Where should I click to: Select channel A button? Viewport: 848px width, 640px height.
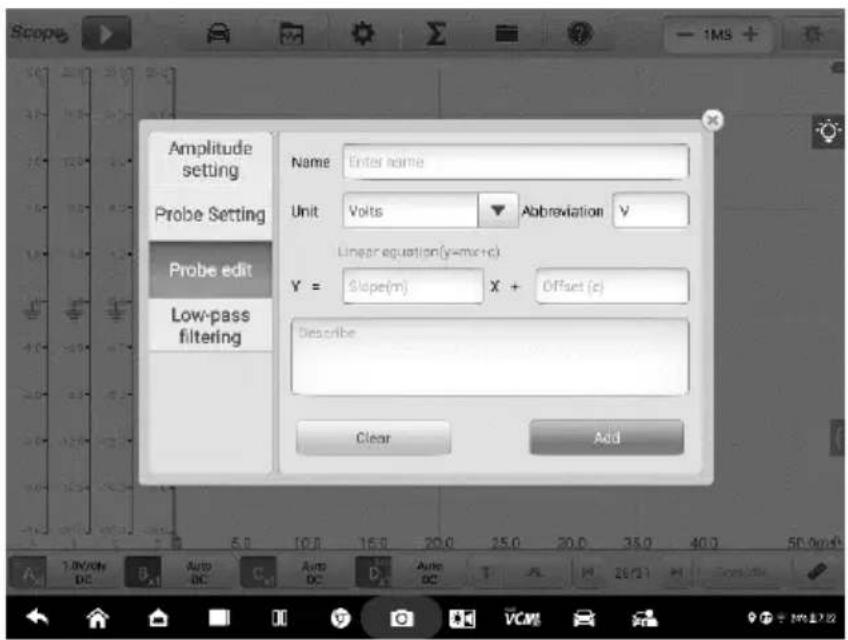(28, 573)
